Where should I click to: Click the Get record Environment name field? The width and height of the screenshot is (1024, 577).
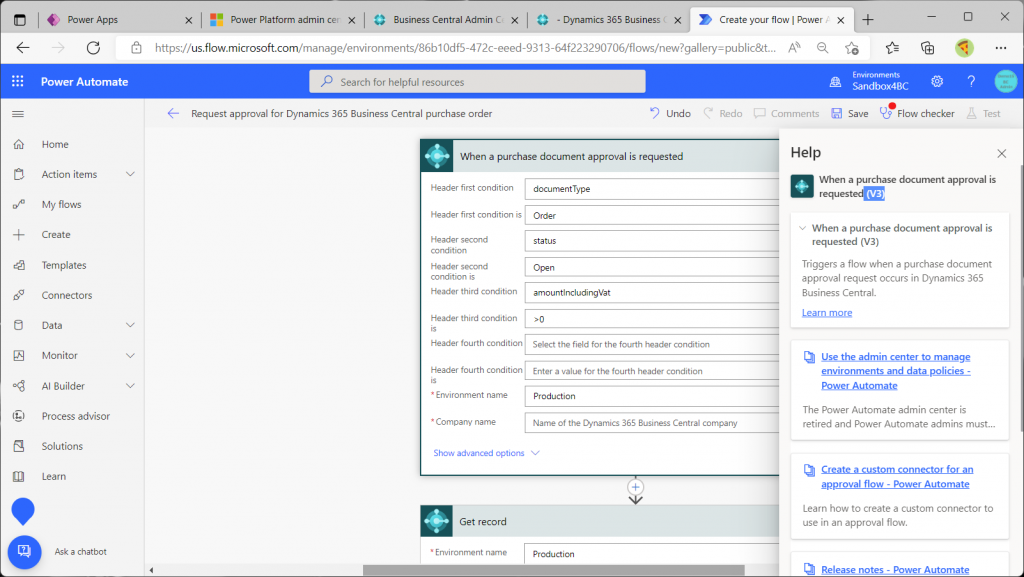coord(651,554)
